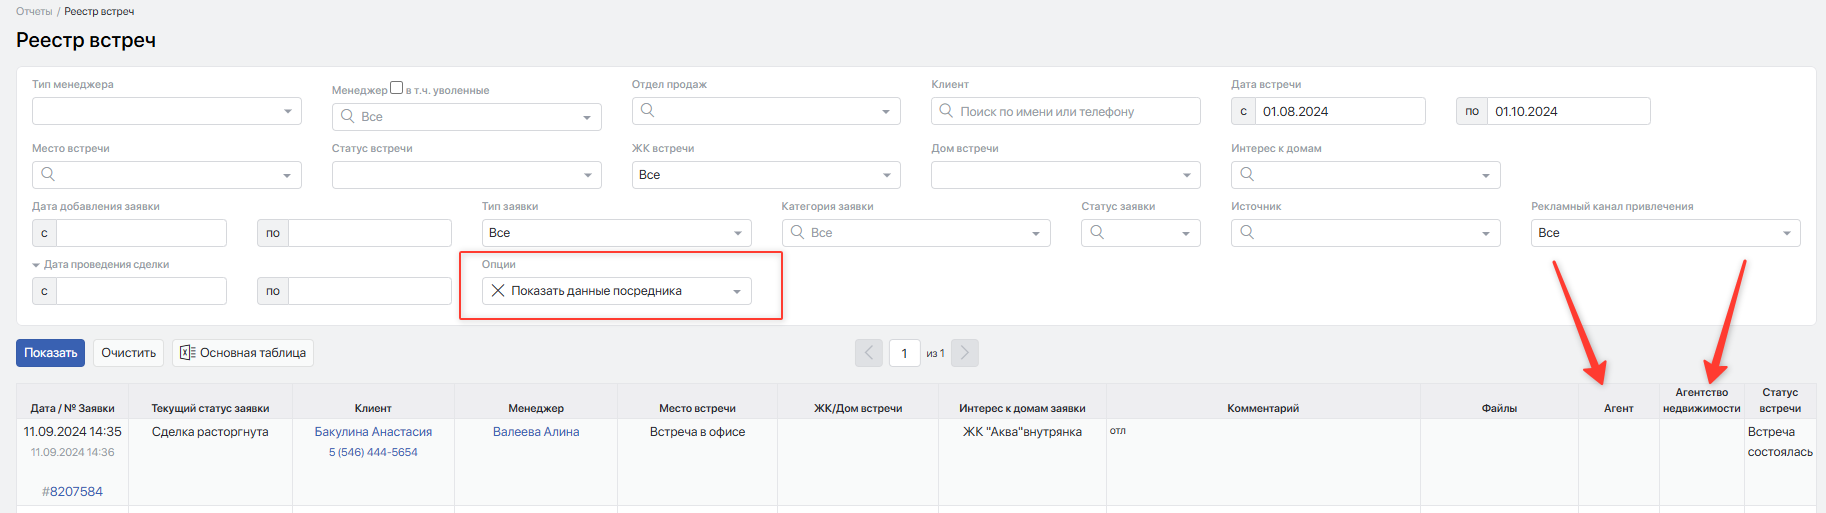This screenshot has width=1826, height=513.
Task: Open the Менеджер dropdown showing Все
Action: point(466,117)
